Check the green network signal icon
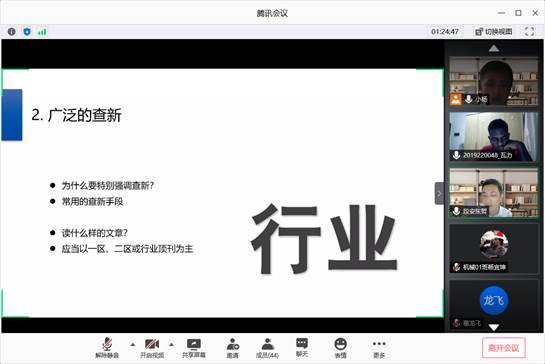The height and width of the screenshot is (364, 545). coord(42,32)
